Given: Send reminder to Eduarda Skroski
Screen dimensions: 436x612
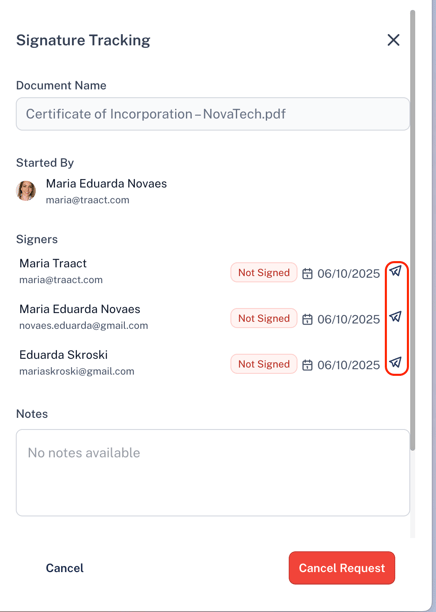Looking at the screenshot, I should pos(396,362).
